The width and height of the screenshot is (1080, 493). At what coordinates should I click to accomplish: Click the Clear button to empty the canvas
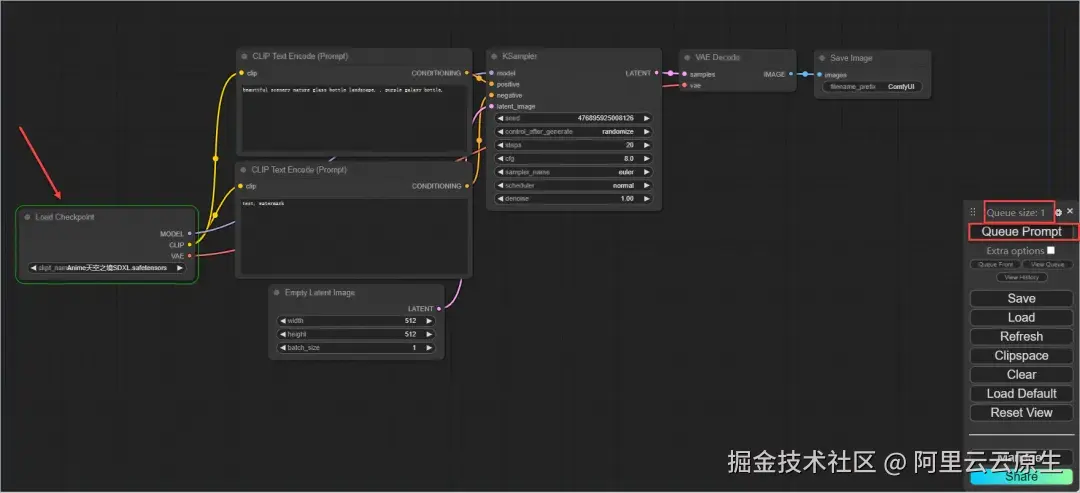[x=1021, y=375]
